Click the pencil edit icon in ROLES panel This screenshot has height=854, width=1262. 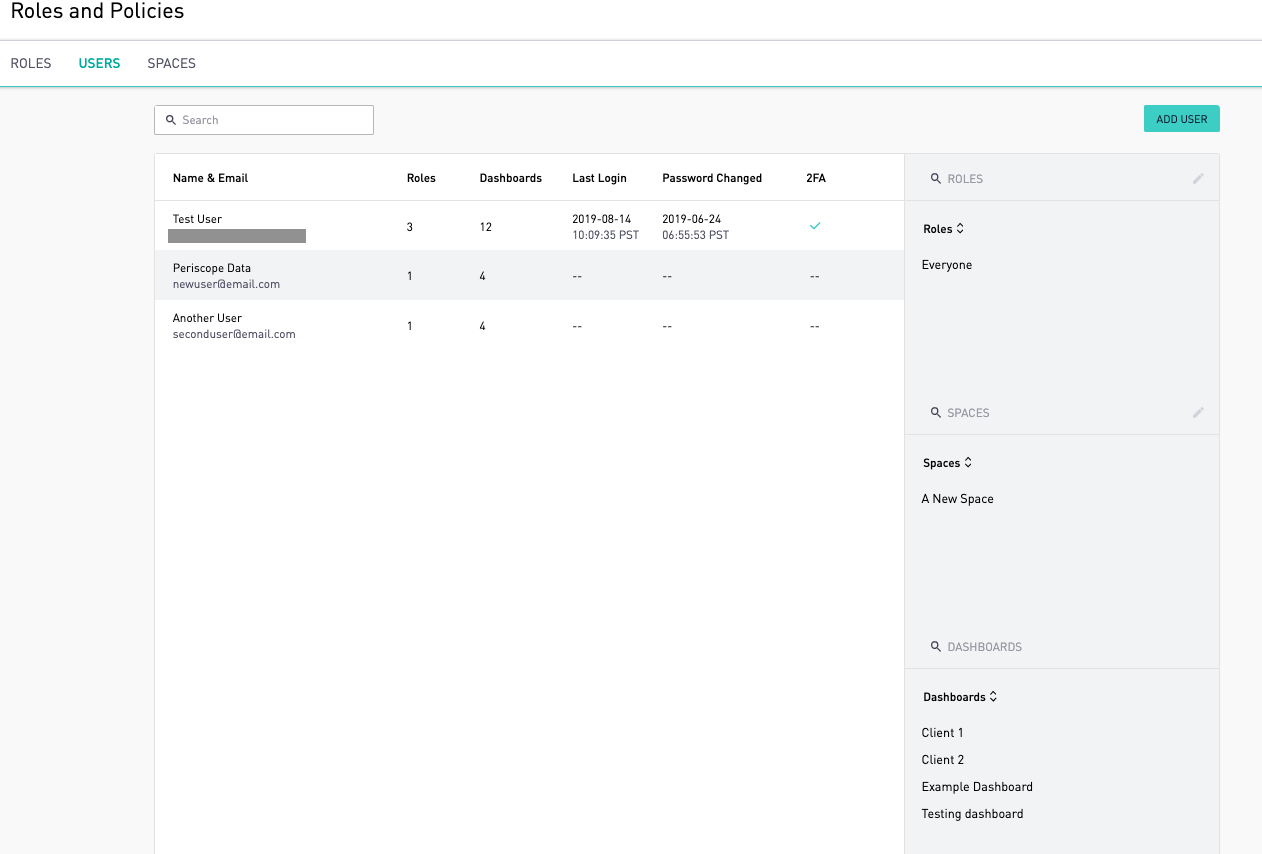tap(1198, 179)
